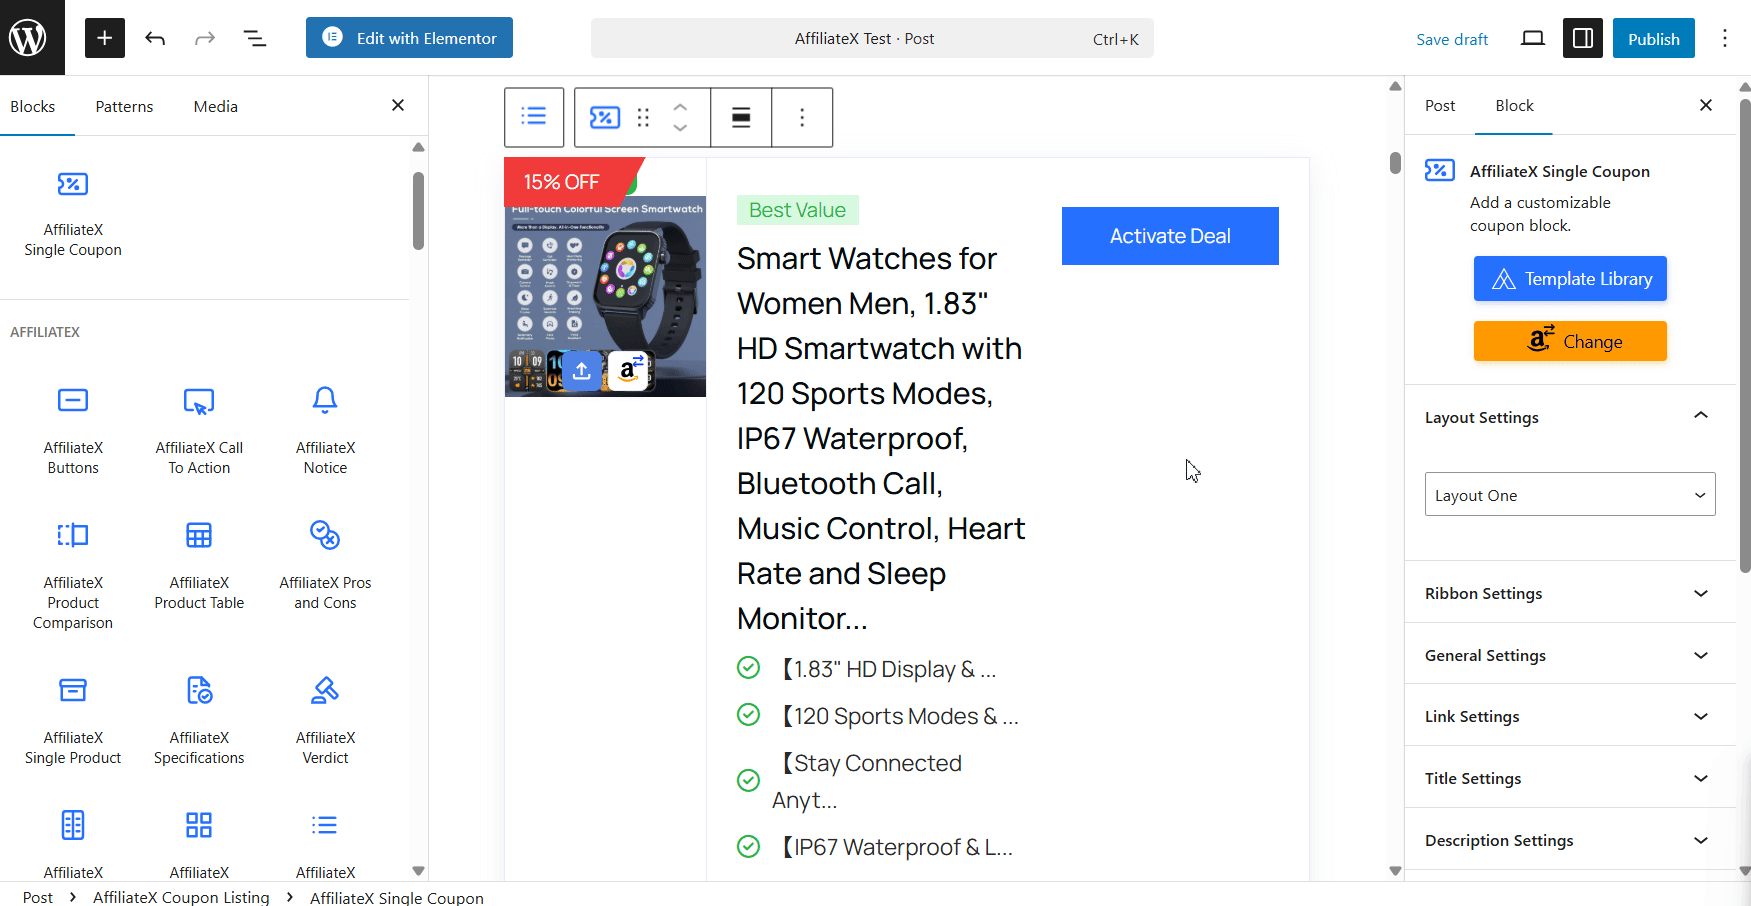Open the Layout One dropdown
The height and width of the screenshot is (906, 1751).
(1569, 495)
